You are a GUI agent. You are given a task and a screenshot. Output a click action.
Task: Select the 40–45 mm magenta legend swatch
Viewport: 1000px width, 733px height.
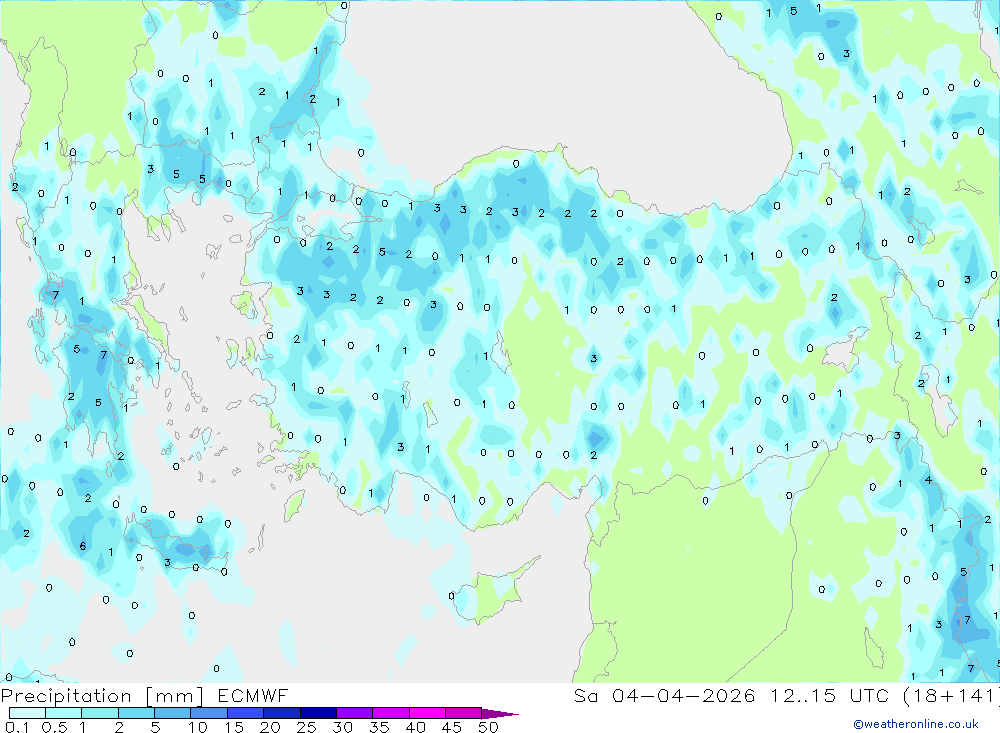coord(427,713)
